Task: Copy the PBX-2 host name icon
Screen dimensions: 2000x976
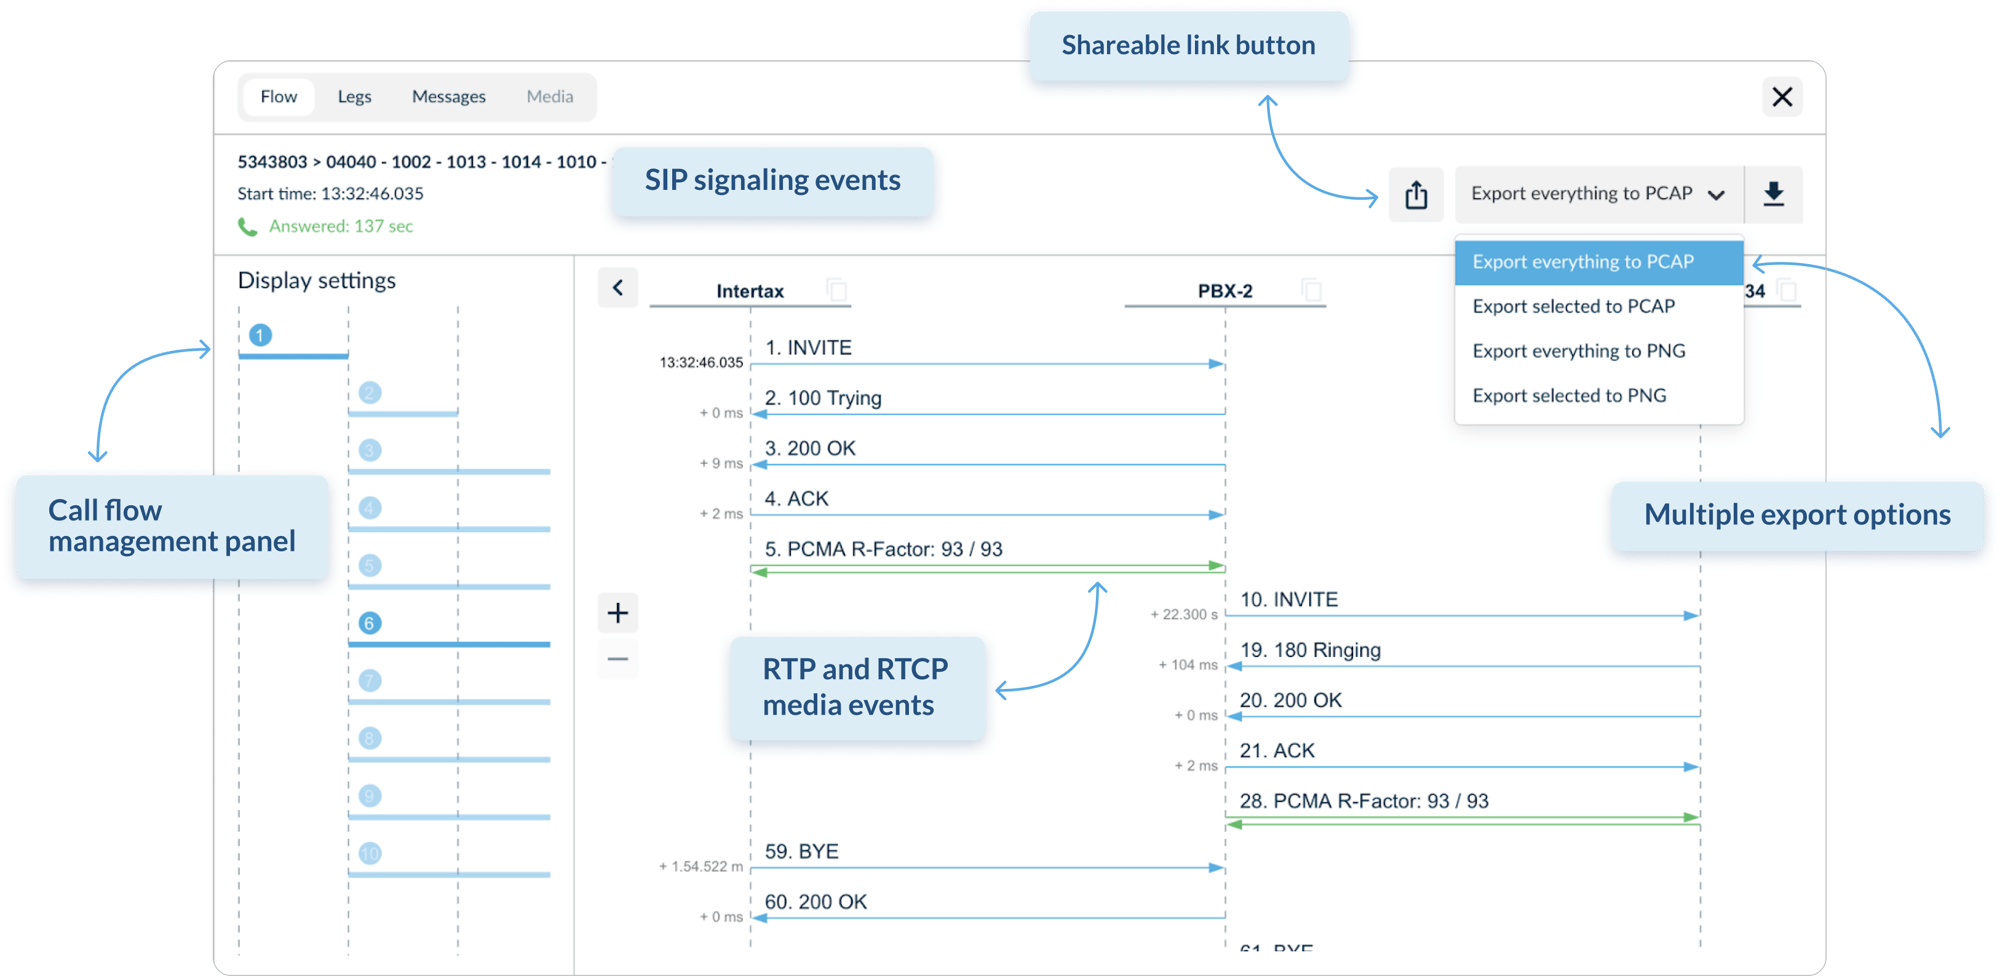Action: point(1312,290)
